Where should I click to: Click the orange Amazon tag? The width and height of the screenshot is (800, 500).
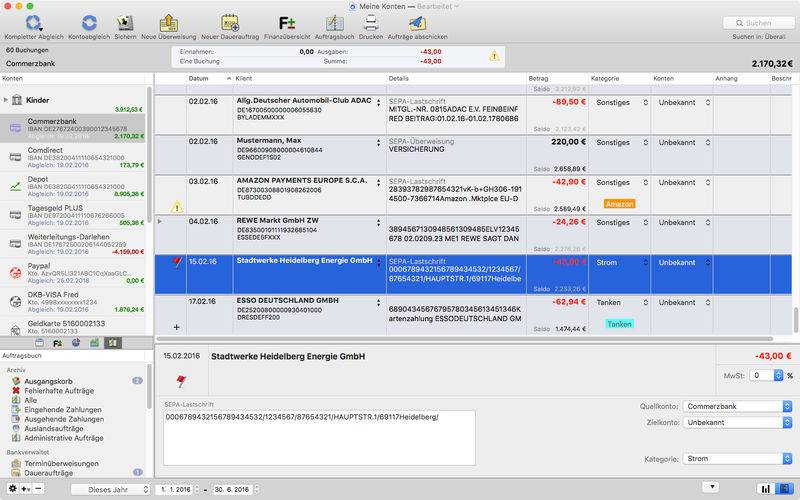(619, 204)
